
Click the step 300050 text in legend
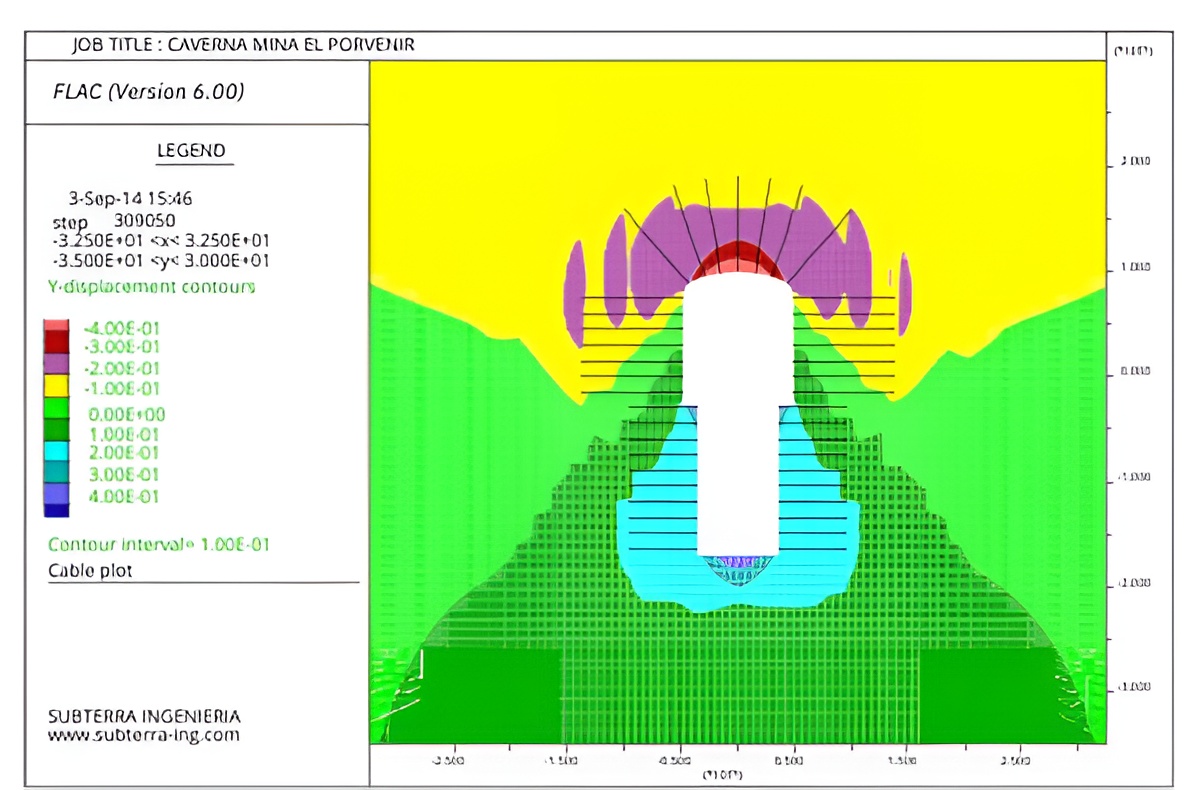click(110, 221)
